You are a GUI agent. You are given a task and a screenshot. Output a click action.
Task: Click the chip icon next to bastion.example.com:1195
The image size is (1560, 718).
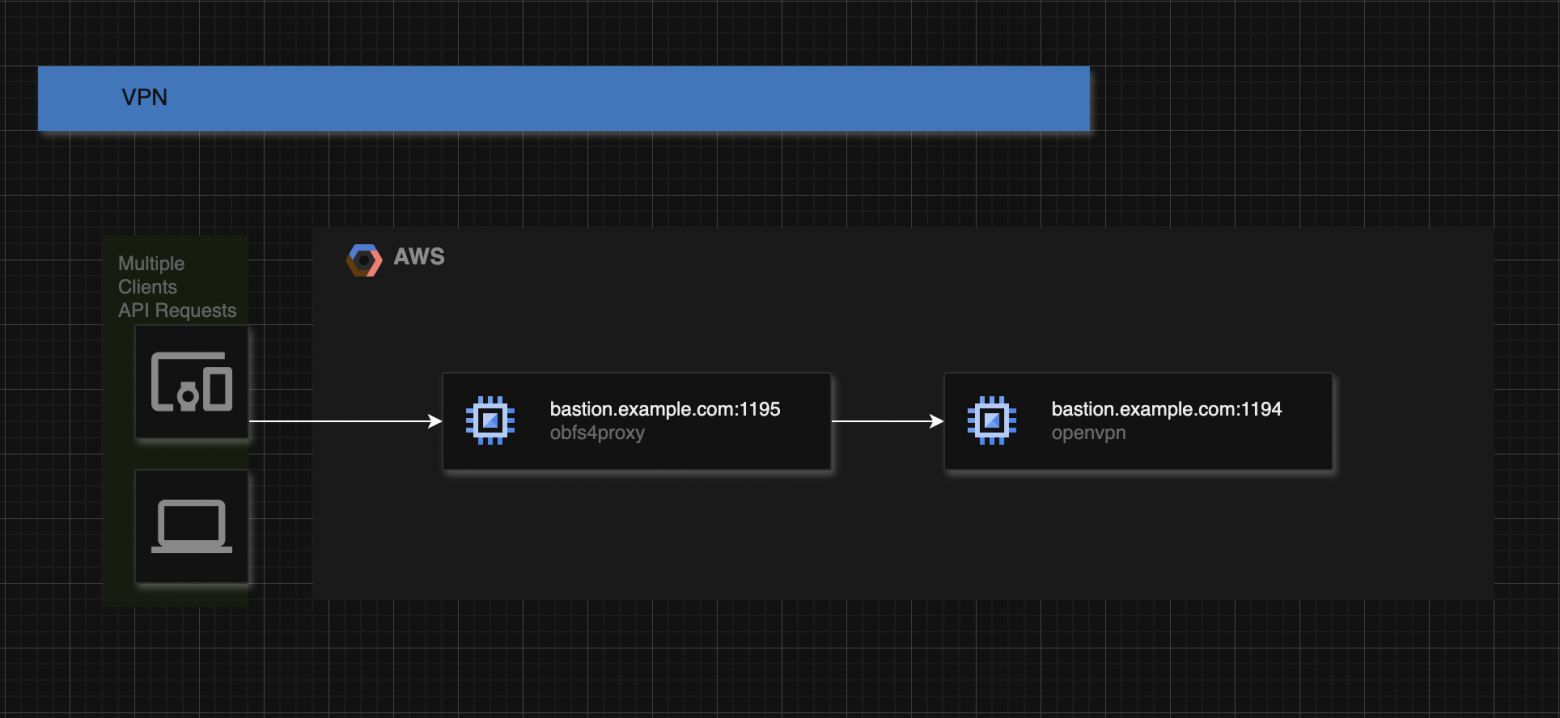click(489, 420)
